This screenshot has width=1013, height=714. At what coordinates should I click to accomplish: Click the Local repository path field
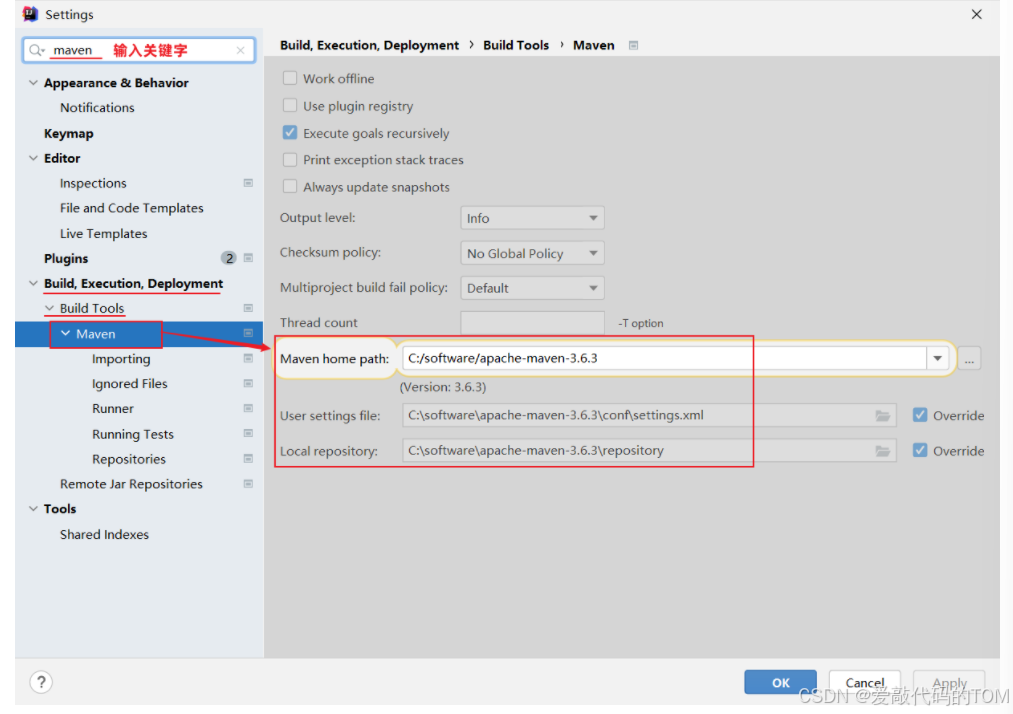tap(649, 450)
